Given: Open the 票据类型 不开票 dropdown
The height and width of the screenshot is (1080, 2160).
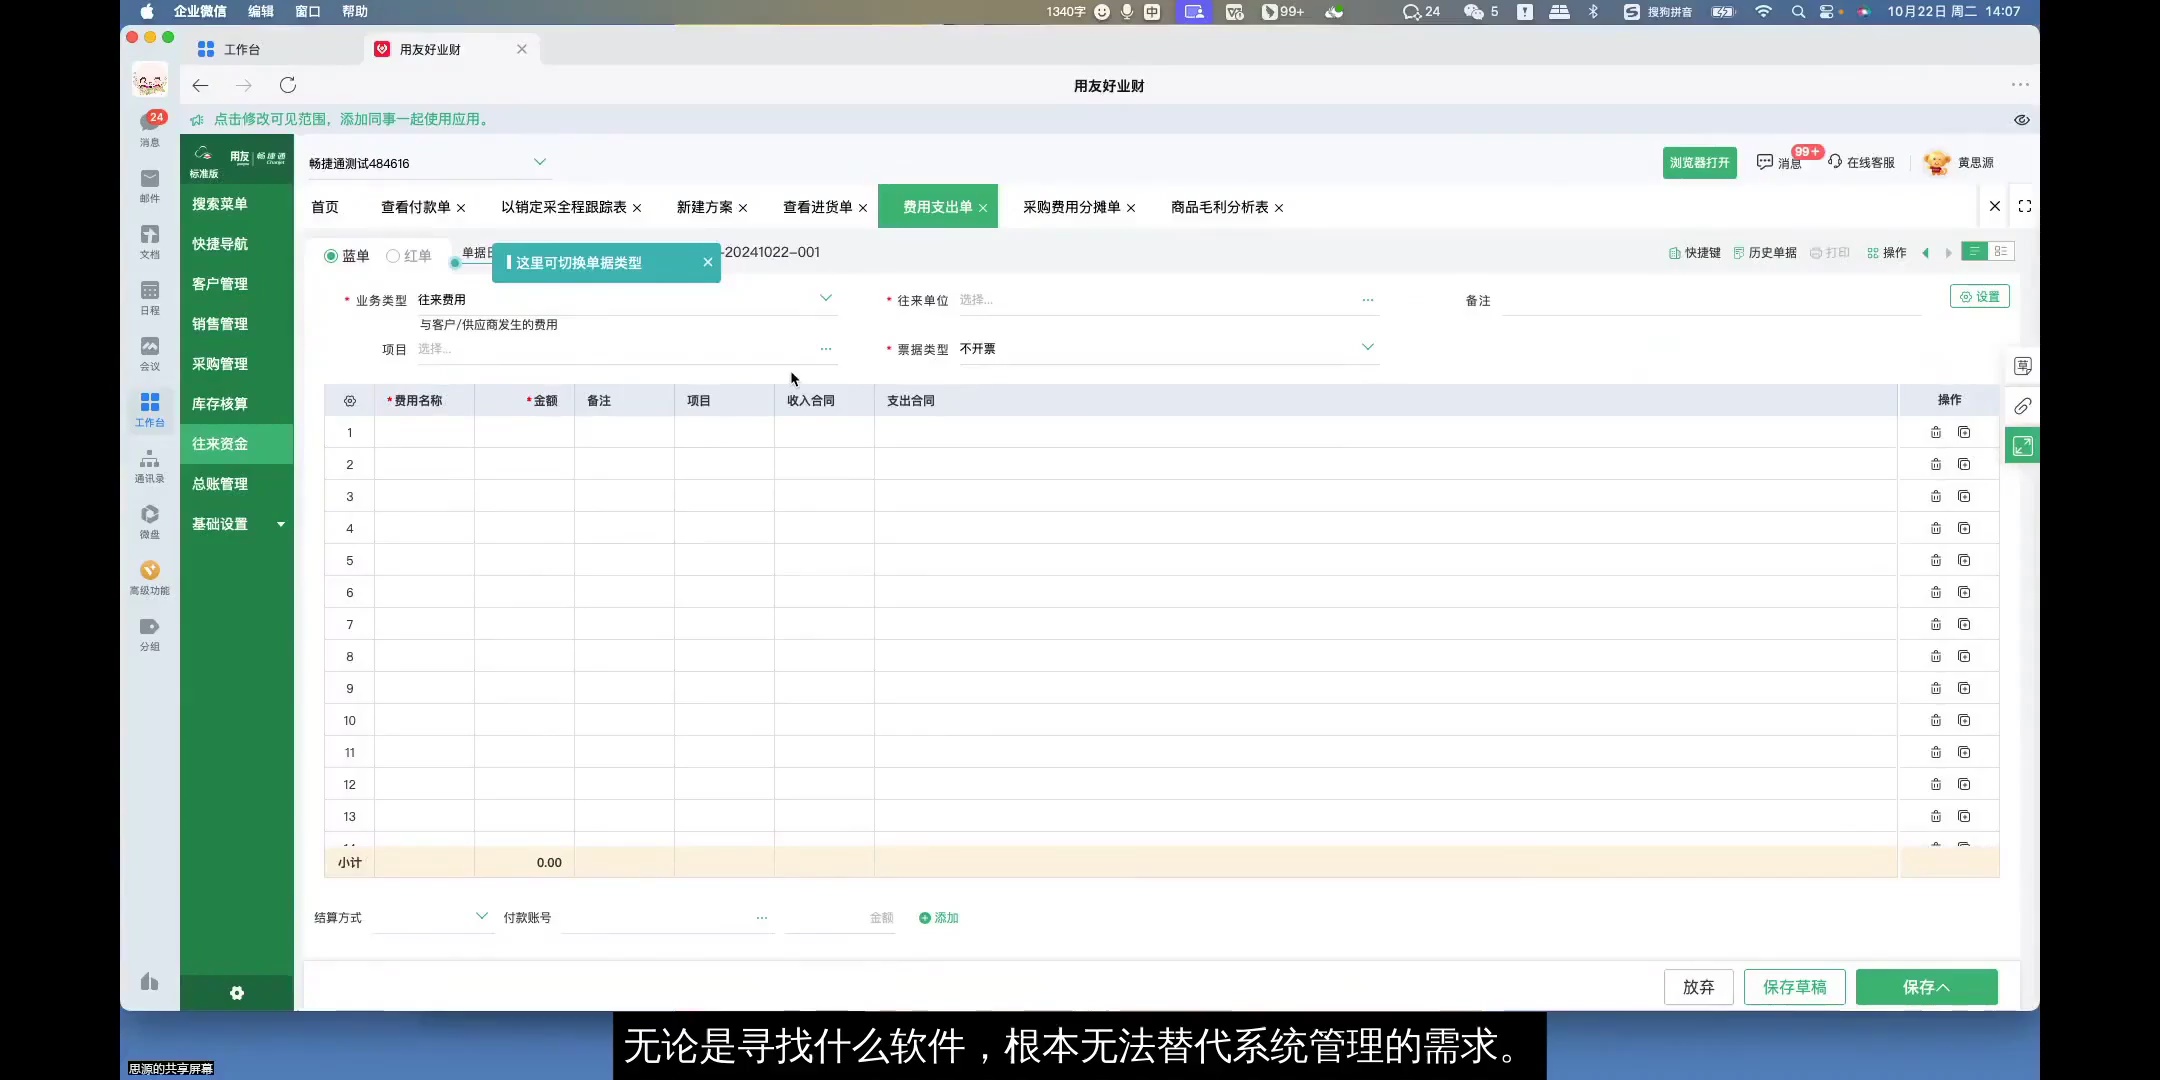Looking at the screenshot, I should (1366, 347).
